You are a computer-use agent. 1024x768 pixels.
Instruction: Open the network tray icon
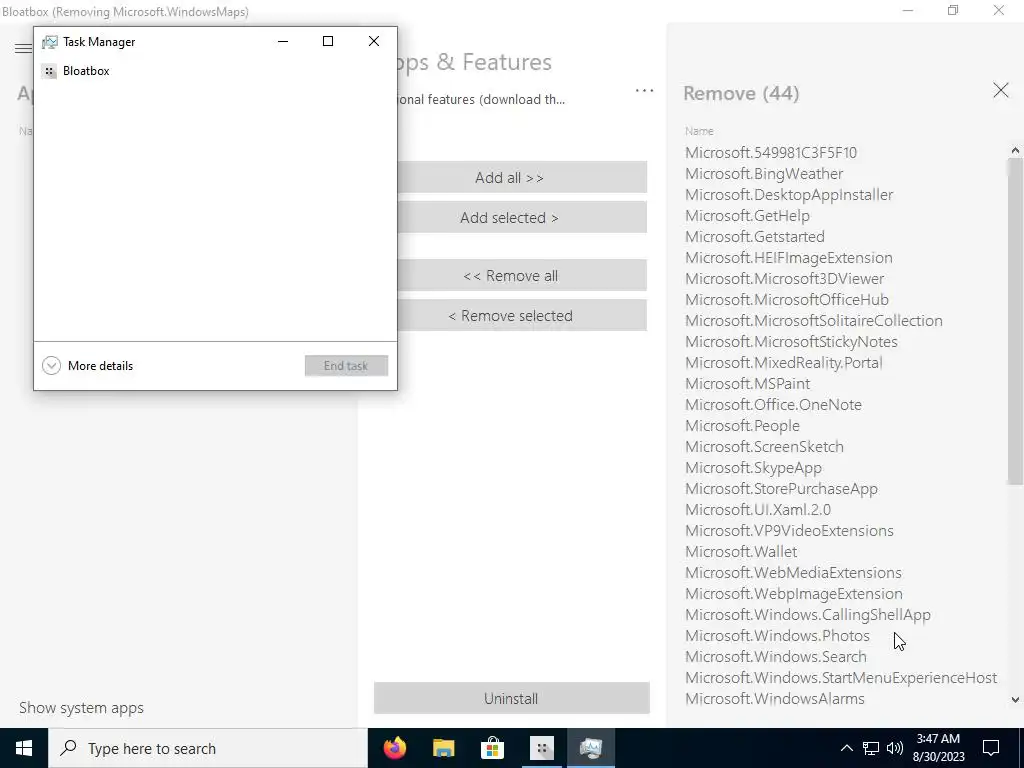coord(871,748)
